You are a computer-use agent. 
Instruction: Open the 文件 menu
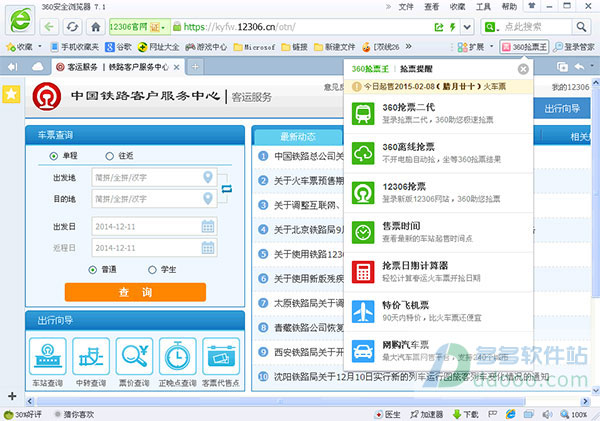[x=406, y=7]
